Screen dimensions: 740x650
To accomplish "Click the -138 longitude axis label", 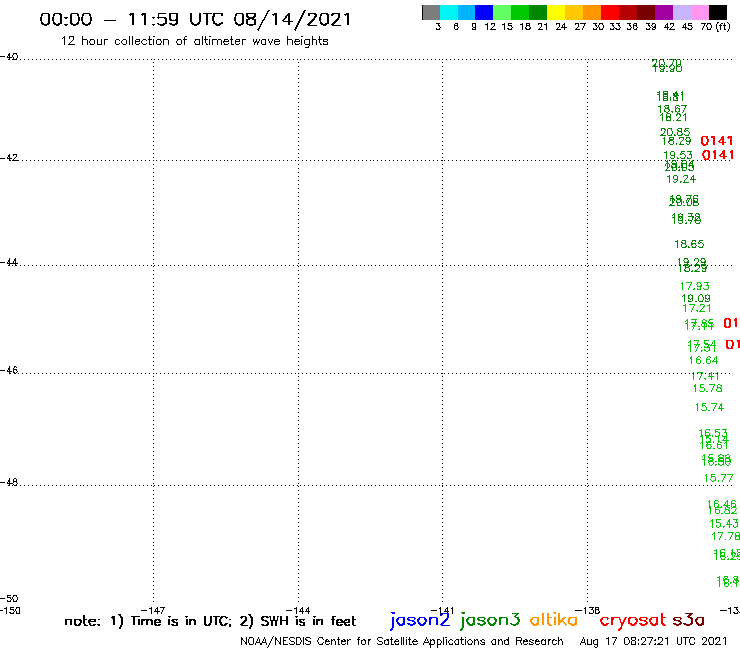I will pos(588,611).
